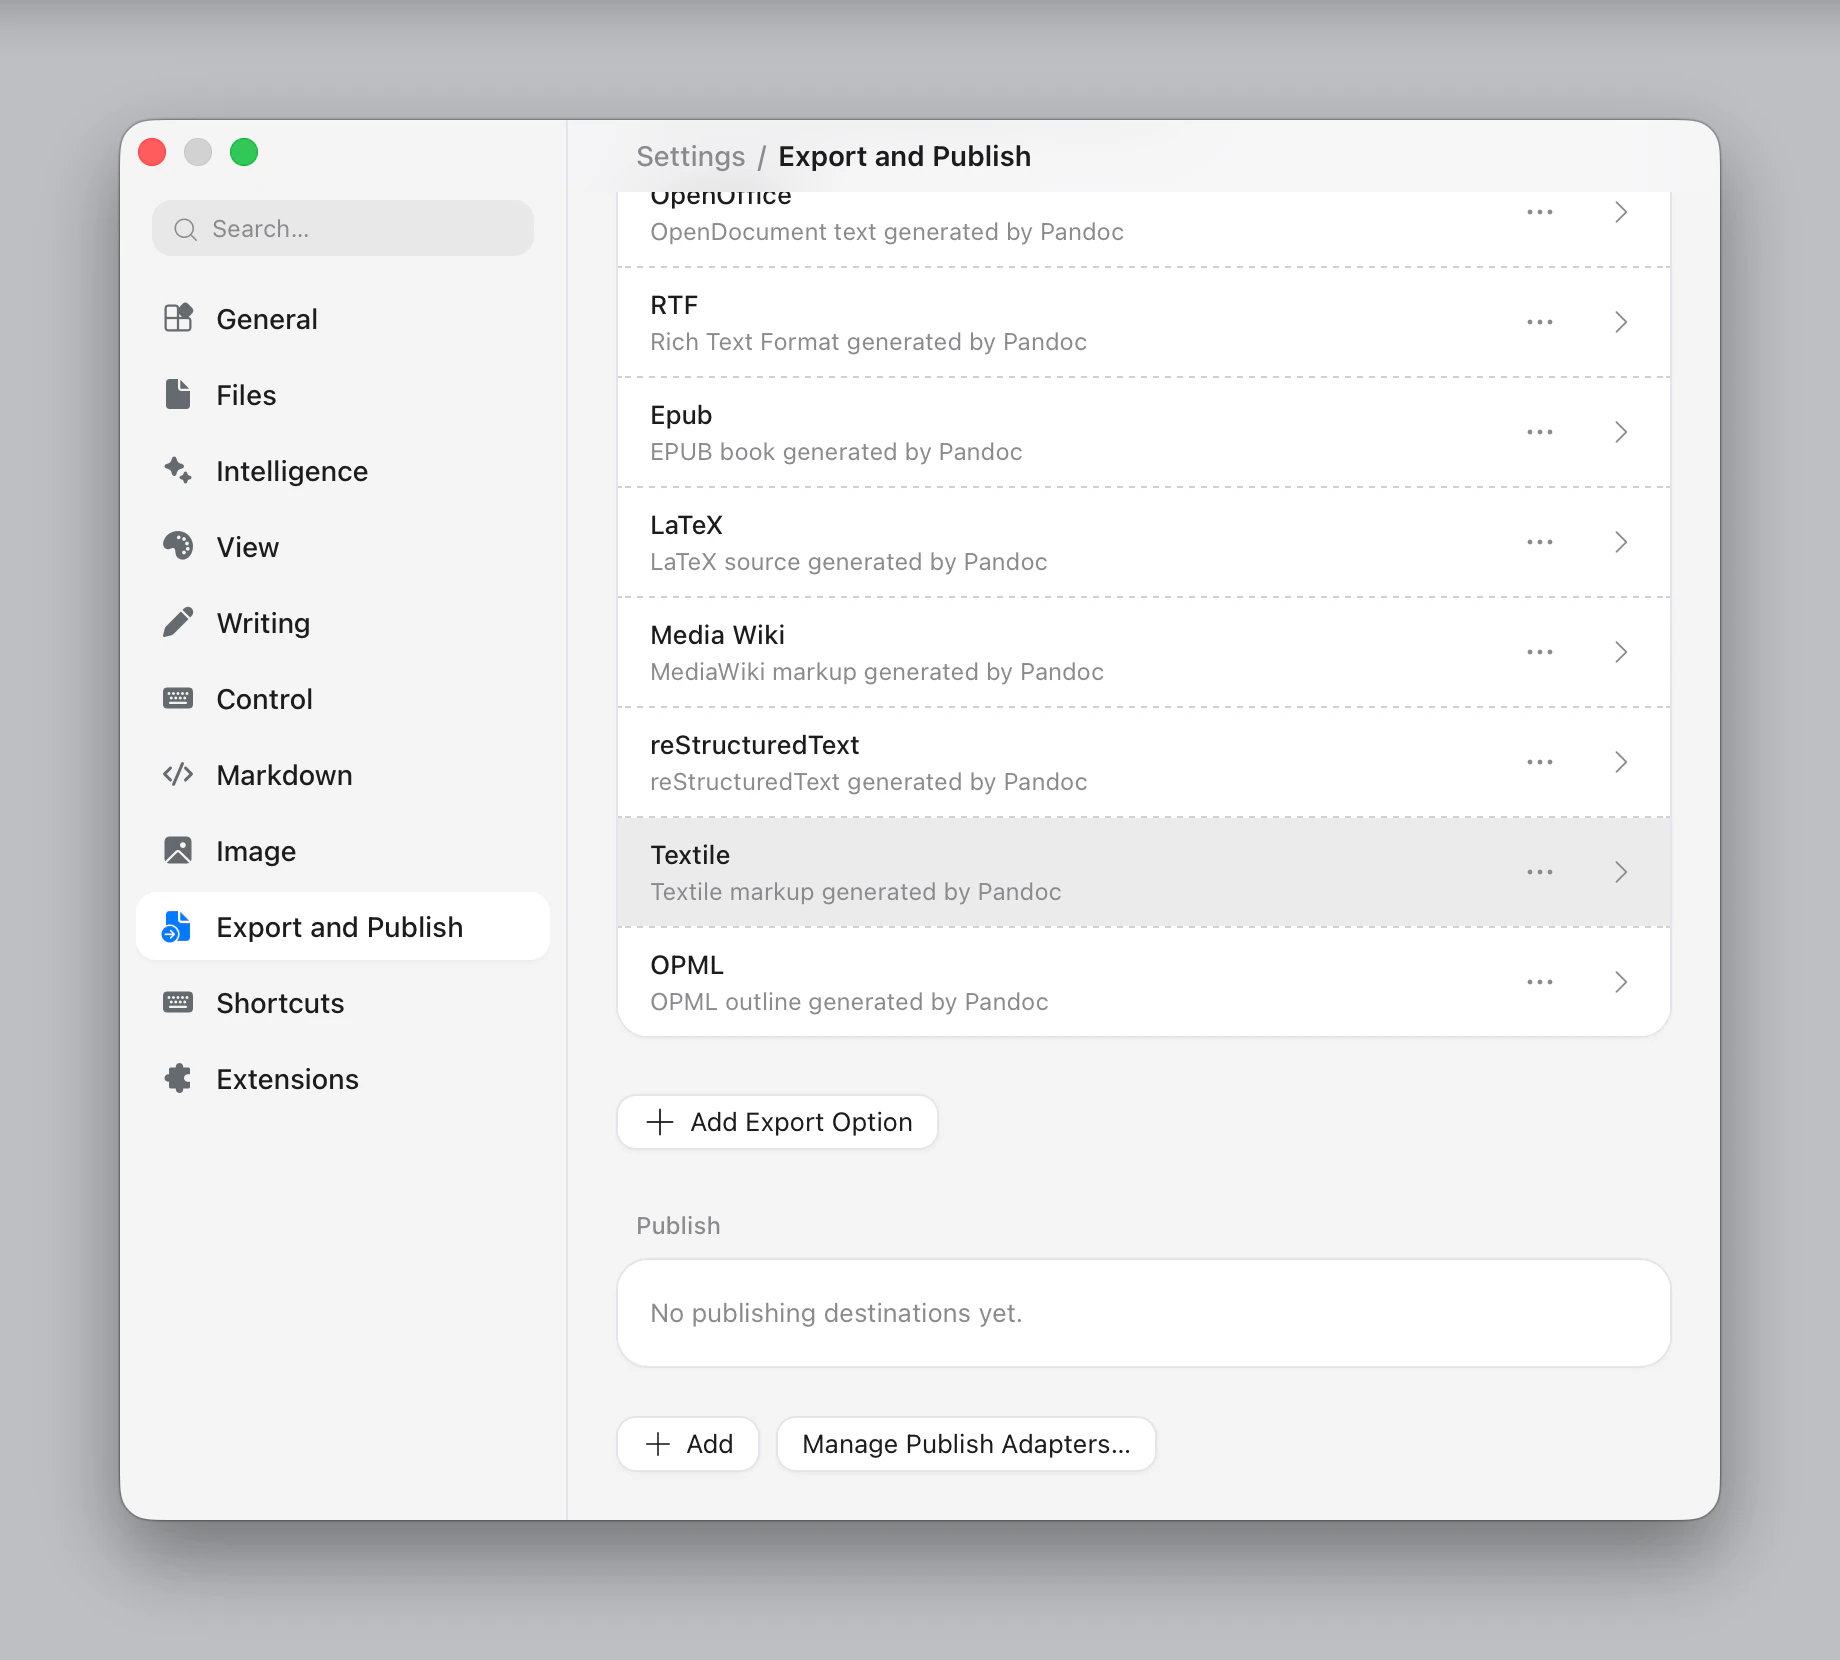Click the Add publish destination button

(688, 1444)
